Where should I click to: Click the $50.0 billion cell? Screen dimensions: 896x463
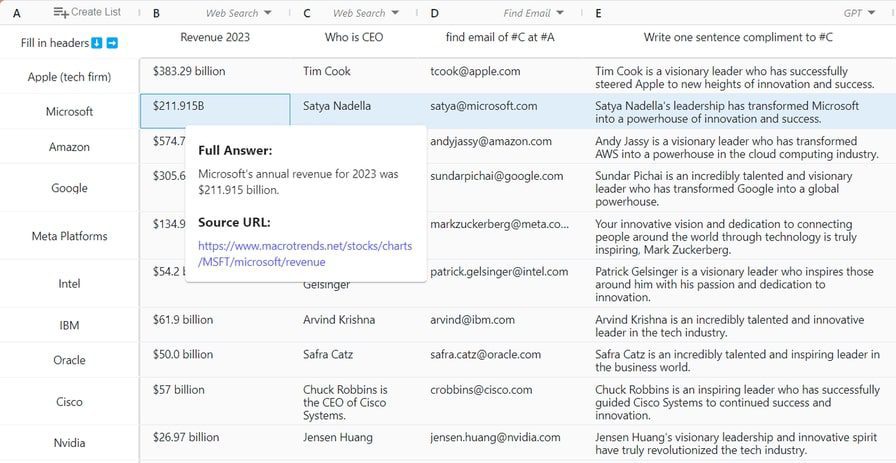pyautogui.click(x=215, y=360)
